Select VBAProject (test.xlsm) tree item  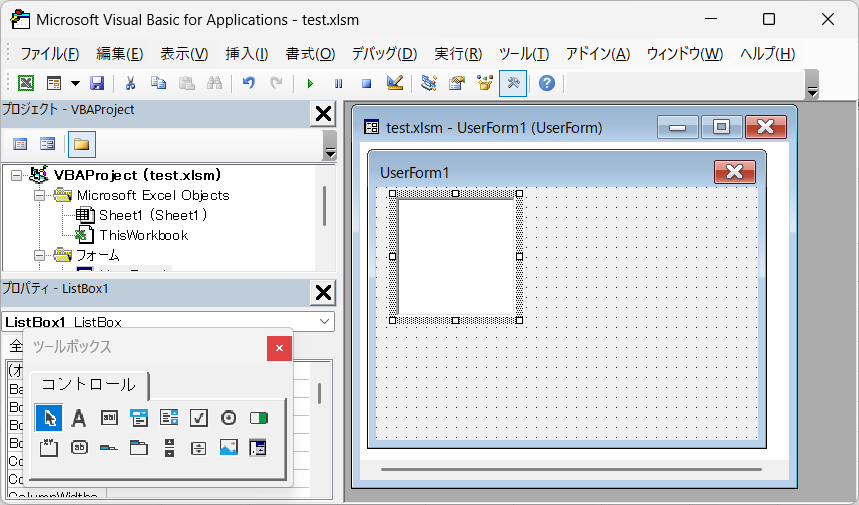point(137,175)
